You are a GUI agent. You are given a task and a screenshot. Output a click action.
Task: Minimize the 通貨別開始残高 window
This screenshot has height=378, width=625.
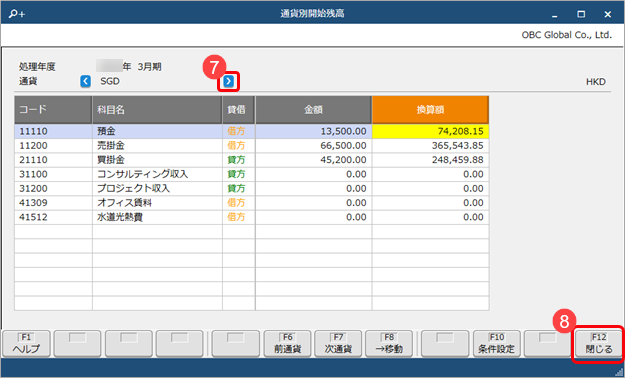pyautogui.click(x=554, y=14)
